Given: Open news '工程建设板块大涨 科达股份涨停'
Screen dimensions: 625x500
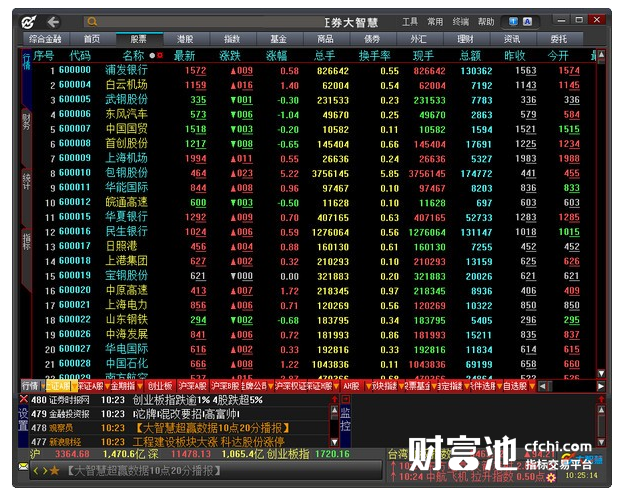Looking at the screenshot, I should tap(208, 442).
